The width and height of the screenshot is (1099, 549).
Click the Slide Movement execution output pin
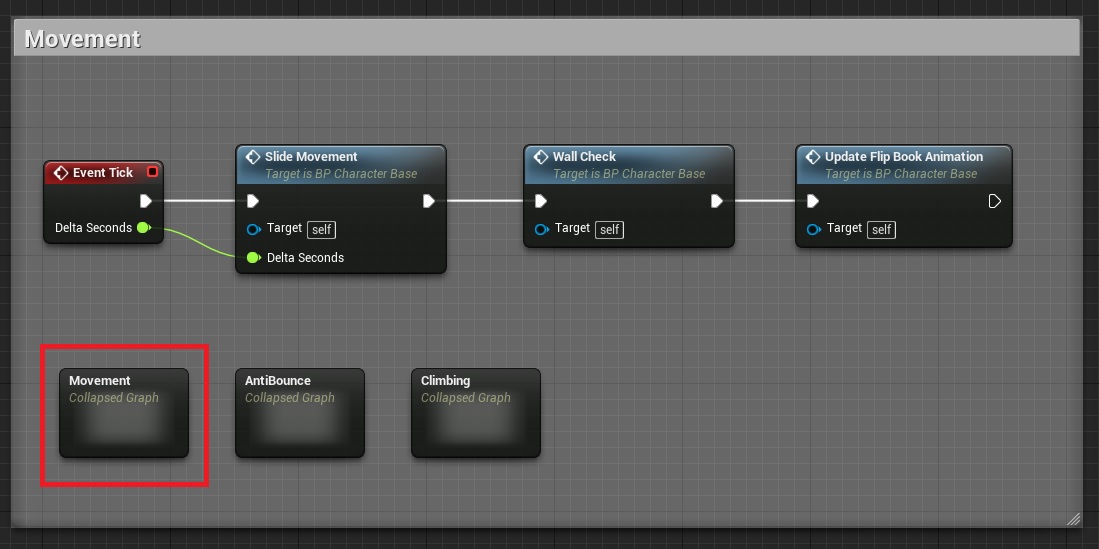[x=428, y=201]
